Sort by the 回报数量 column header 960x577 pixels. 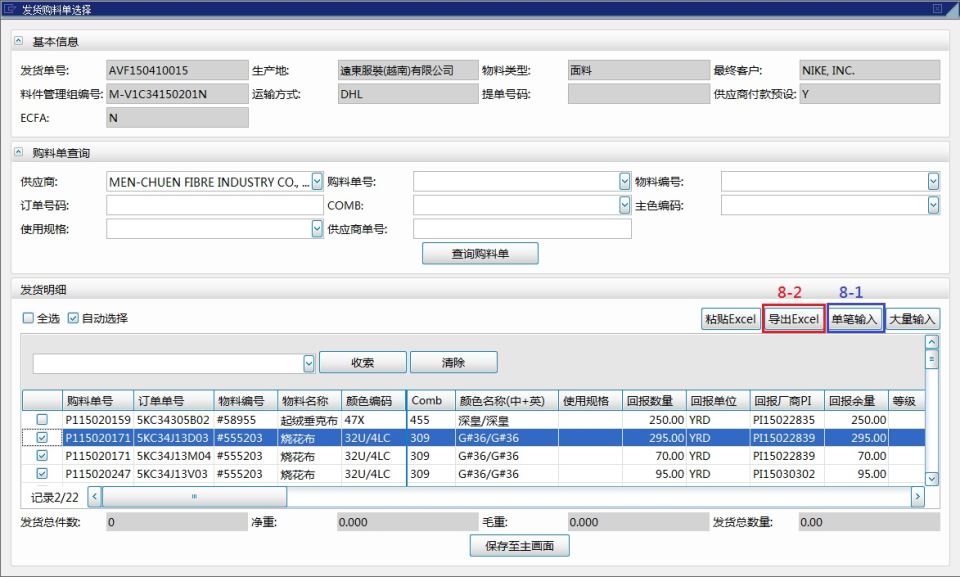point(656,401)
